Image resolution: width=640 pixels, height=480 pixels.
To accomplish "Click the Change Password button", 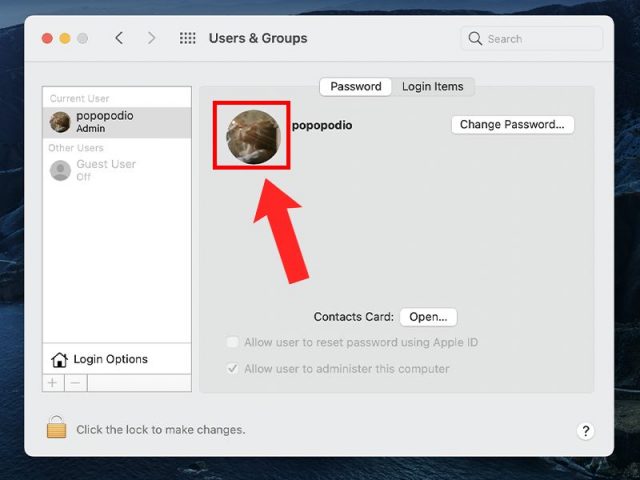I will [x=512, y=125].
